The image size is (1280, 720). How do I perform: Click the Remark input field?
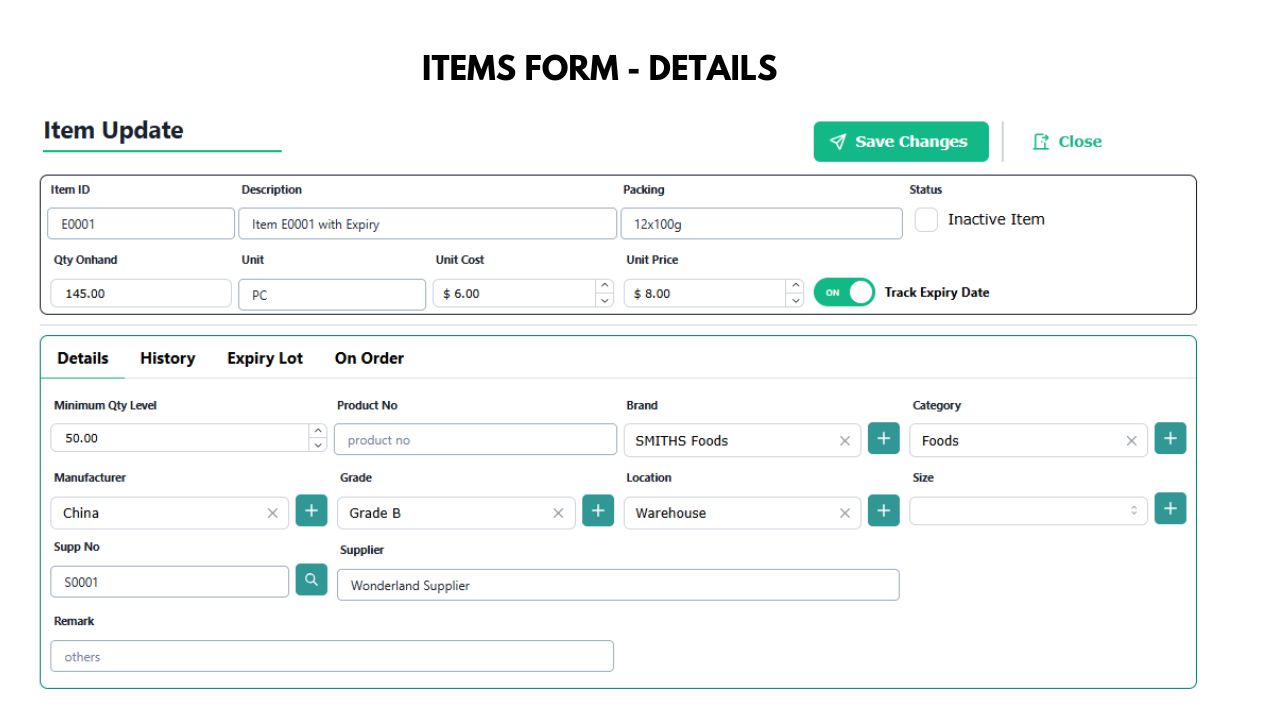click(x=332, y=656)
